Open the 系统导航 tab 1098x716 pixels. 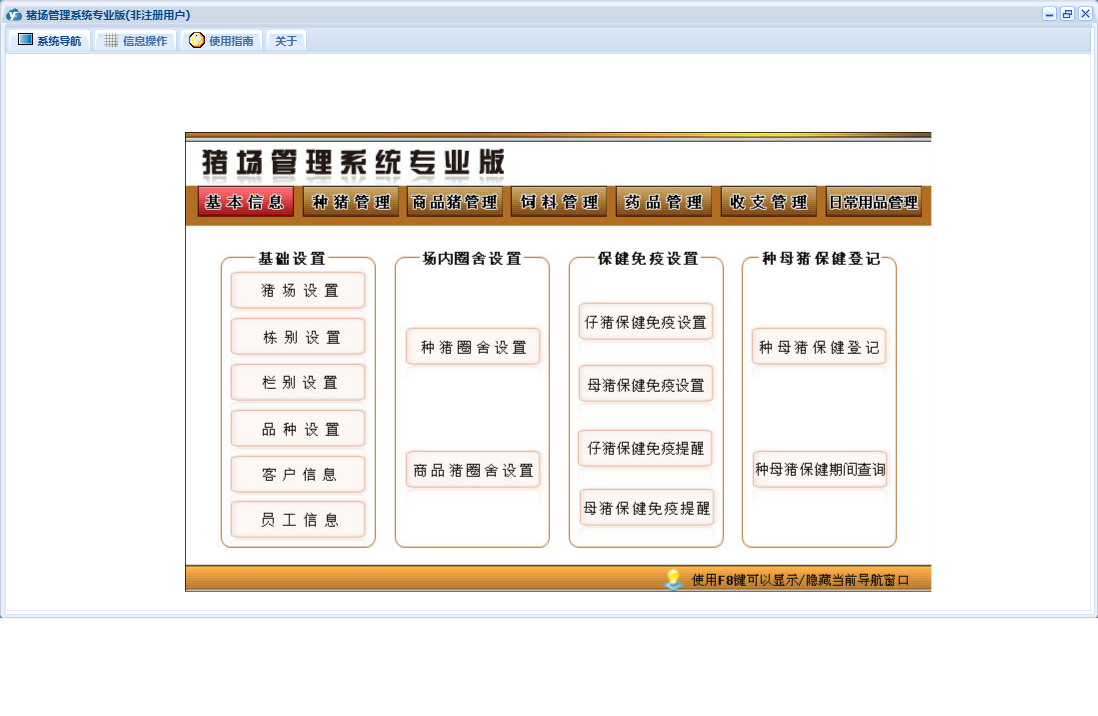click(50, 41)
